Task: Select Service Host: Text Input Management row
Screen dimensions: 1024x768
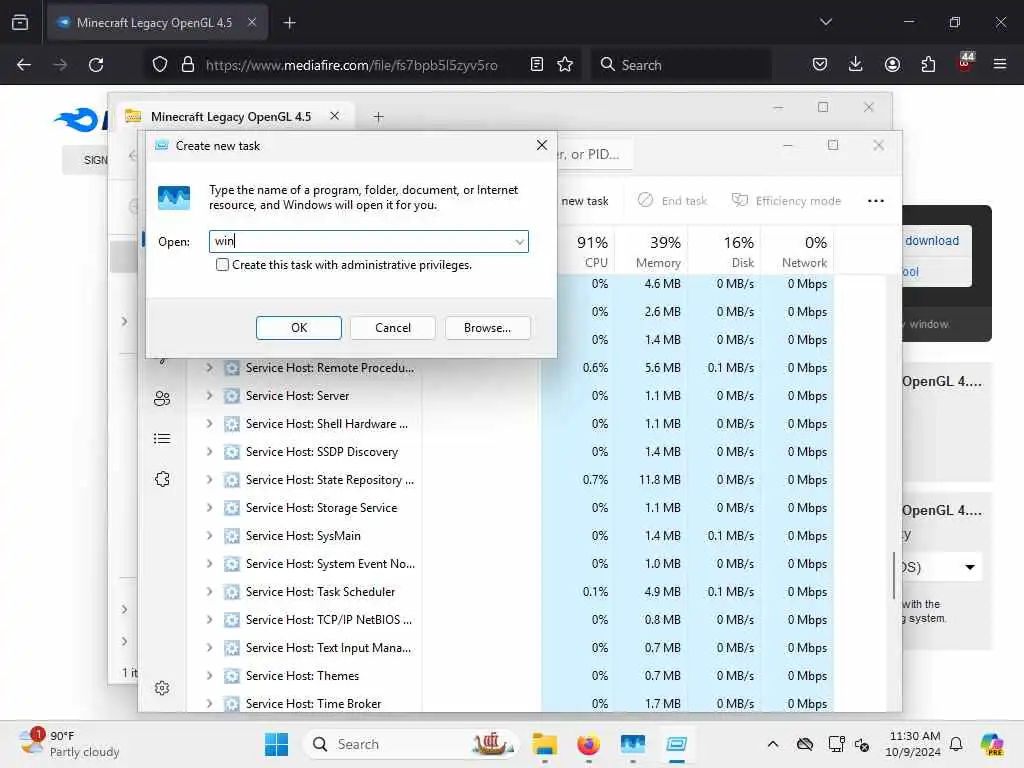Action: (x=509, y=648)
